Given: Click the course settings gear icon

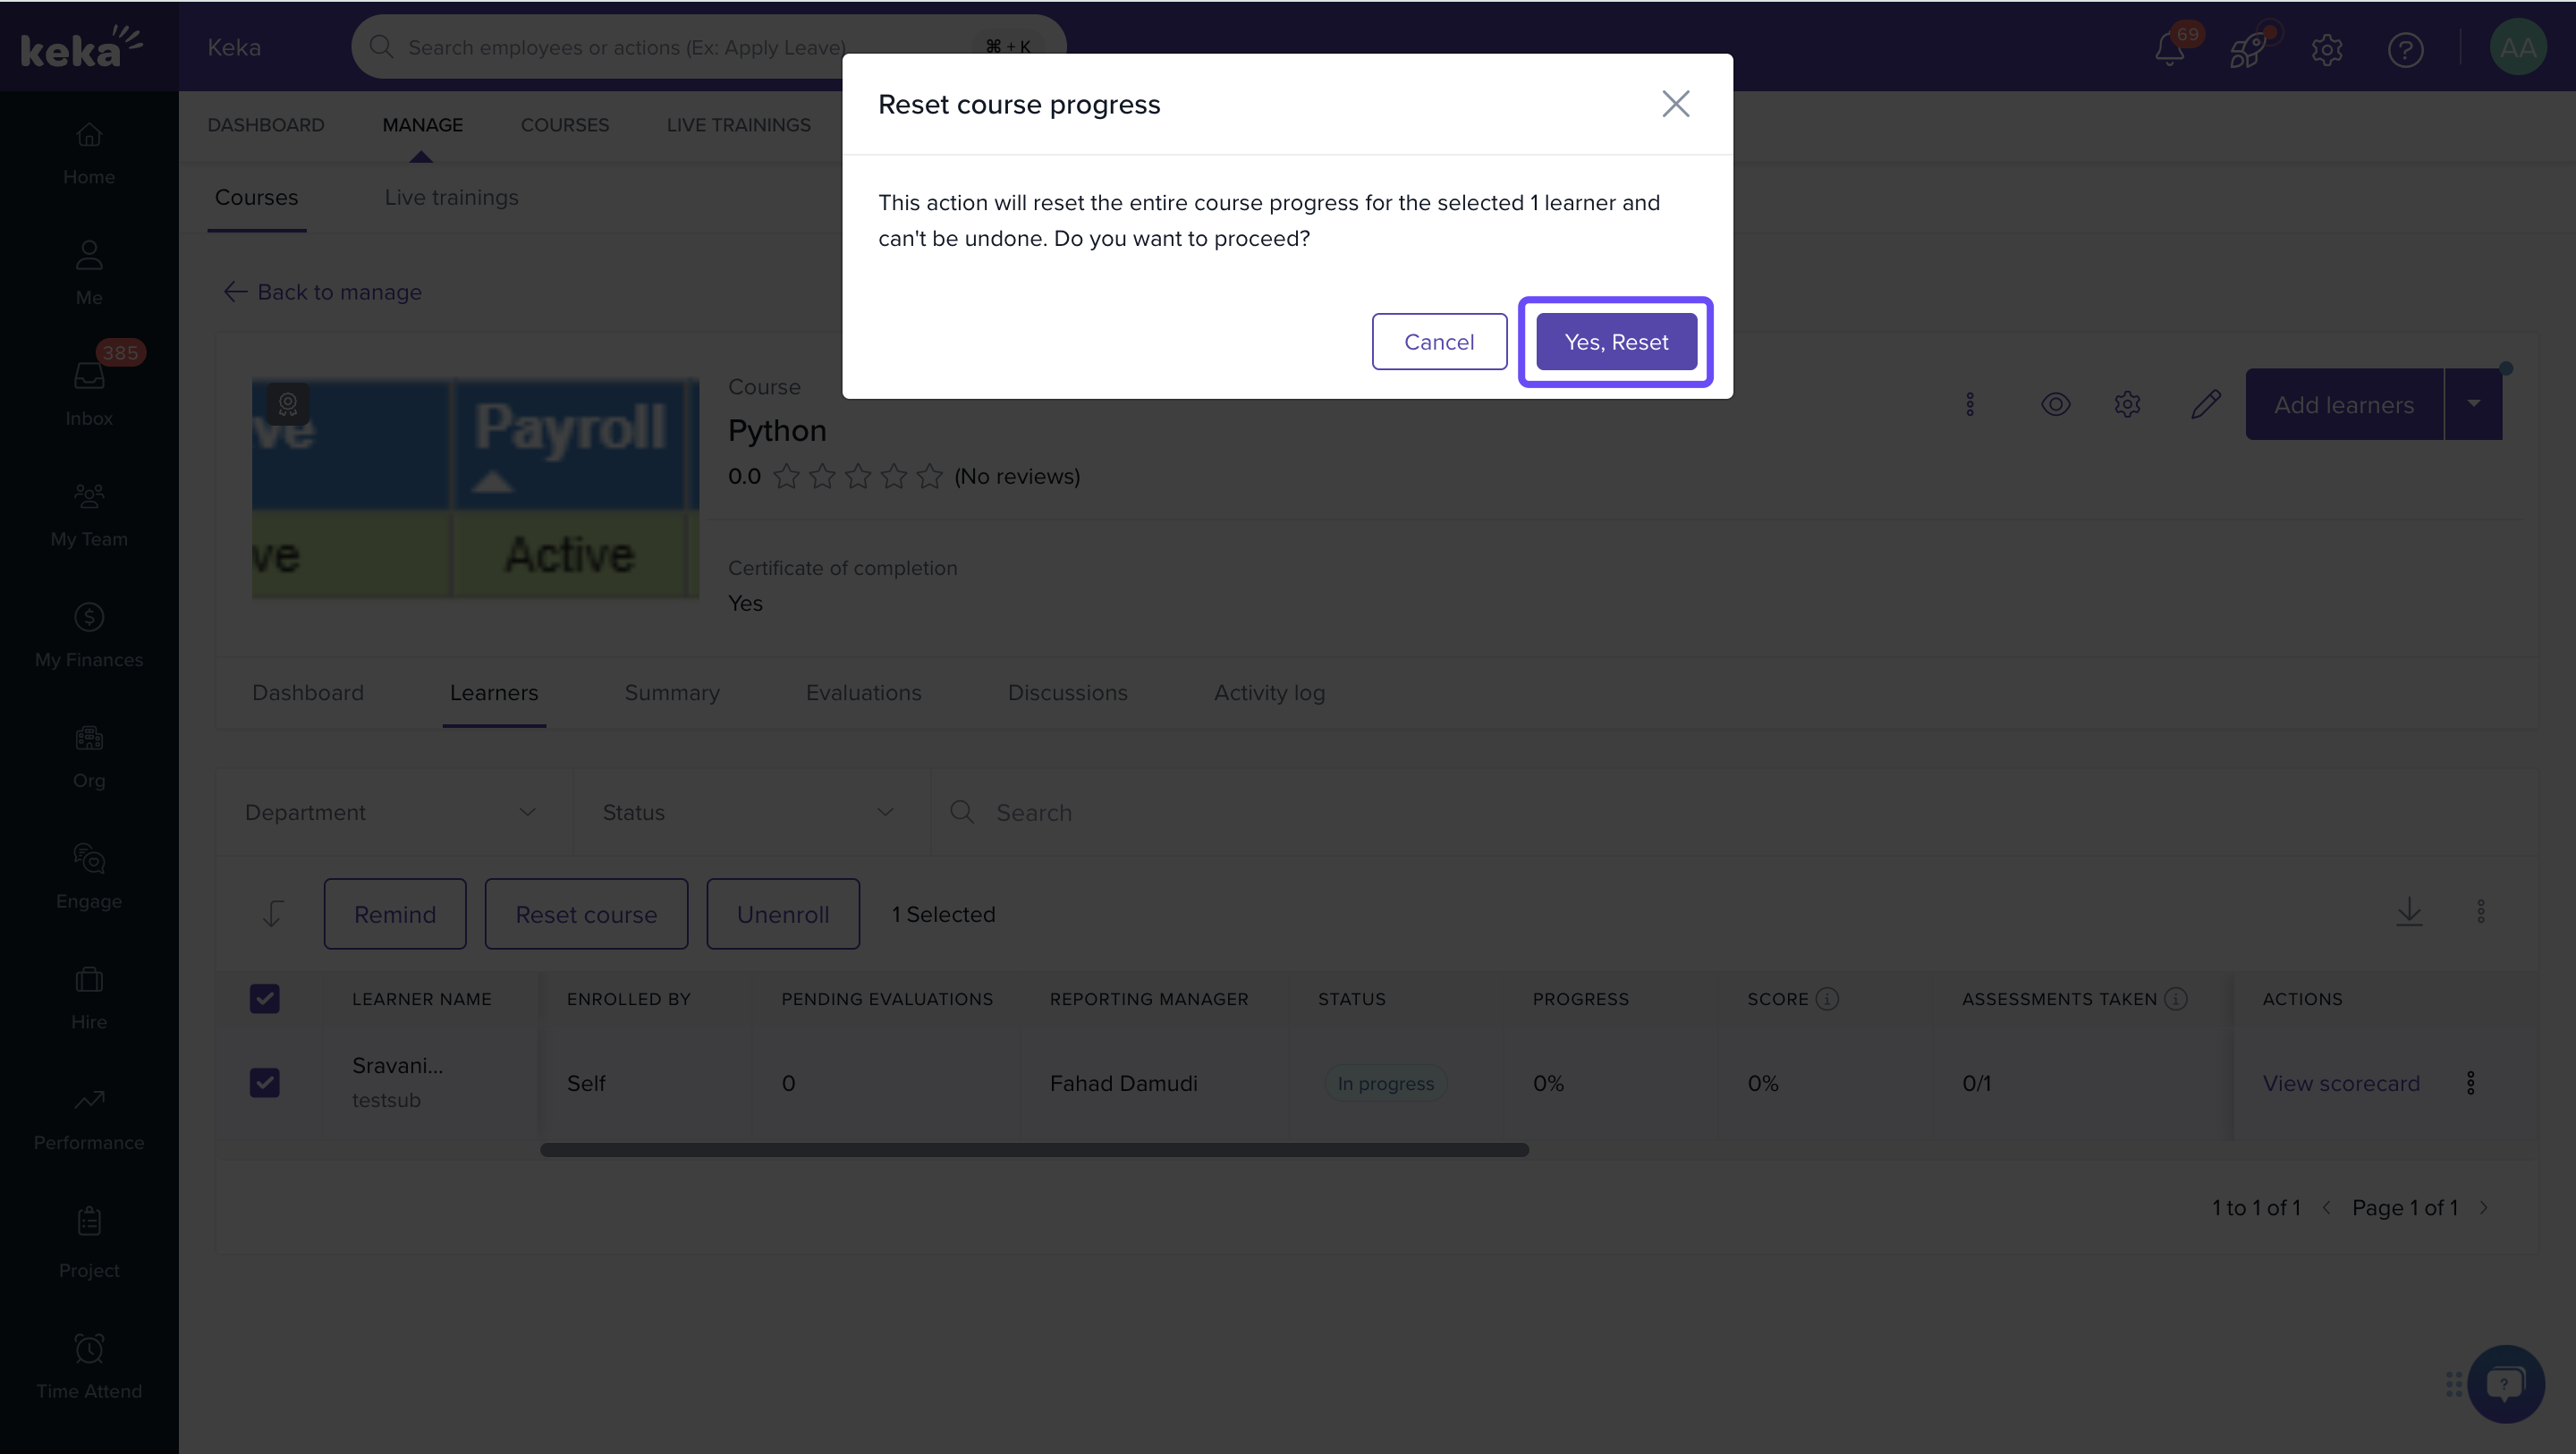Looking at the screenshot, I should click(x=2127, y=404).
